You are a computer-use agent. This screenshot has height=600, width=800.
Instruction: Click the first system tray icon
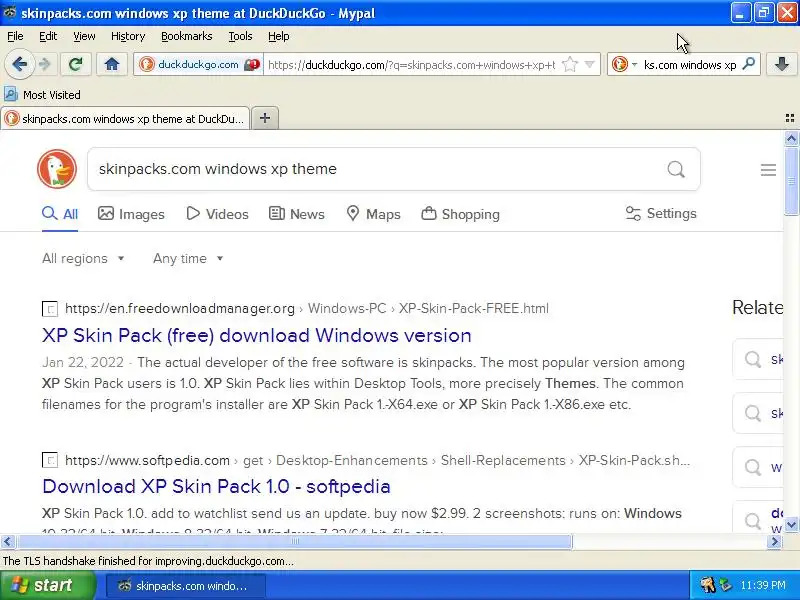click(x=708, y=585)
